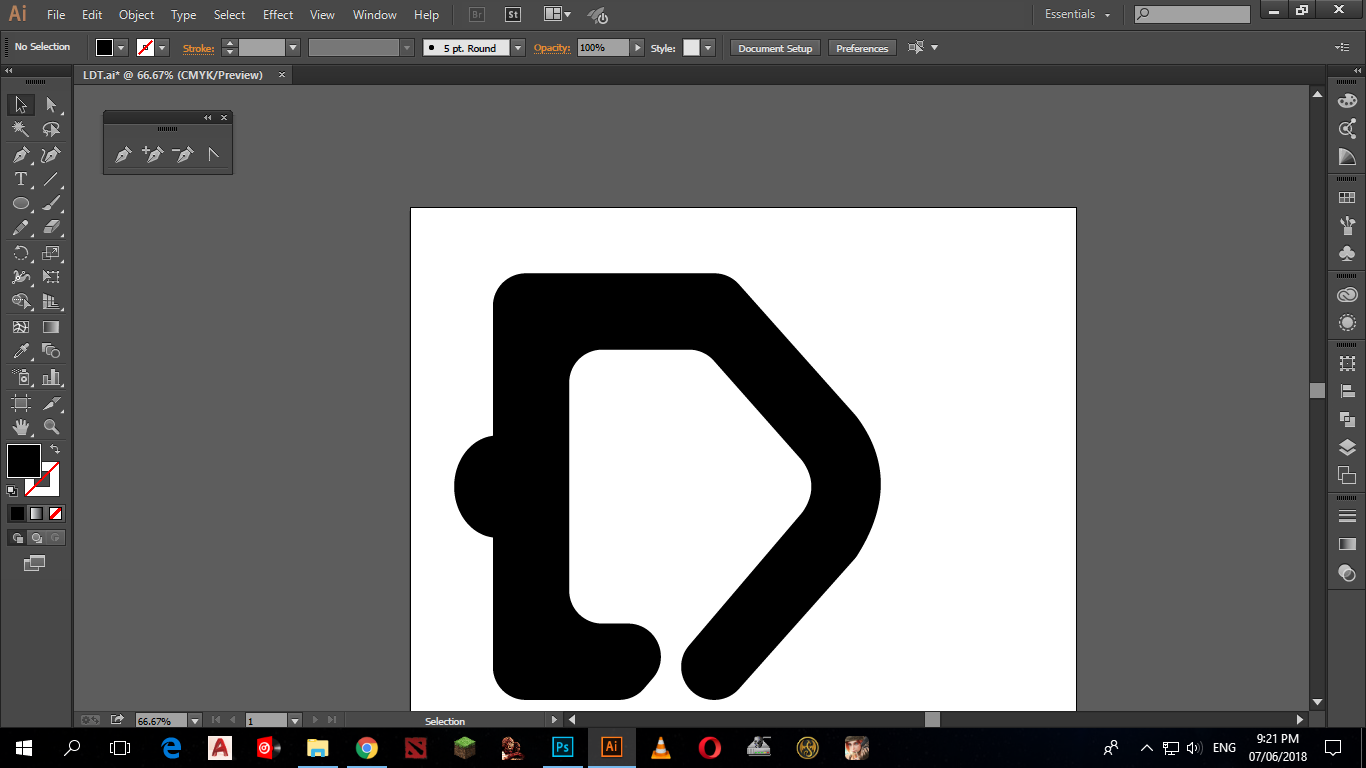Set paint mode to None
Image resolution: width=1366 pixels, height=768 pixels.
(x=56, y=514)
